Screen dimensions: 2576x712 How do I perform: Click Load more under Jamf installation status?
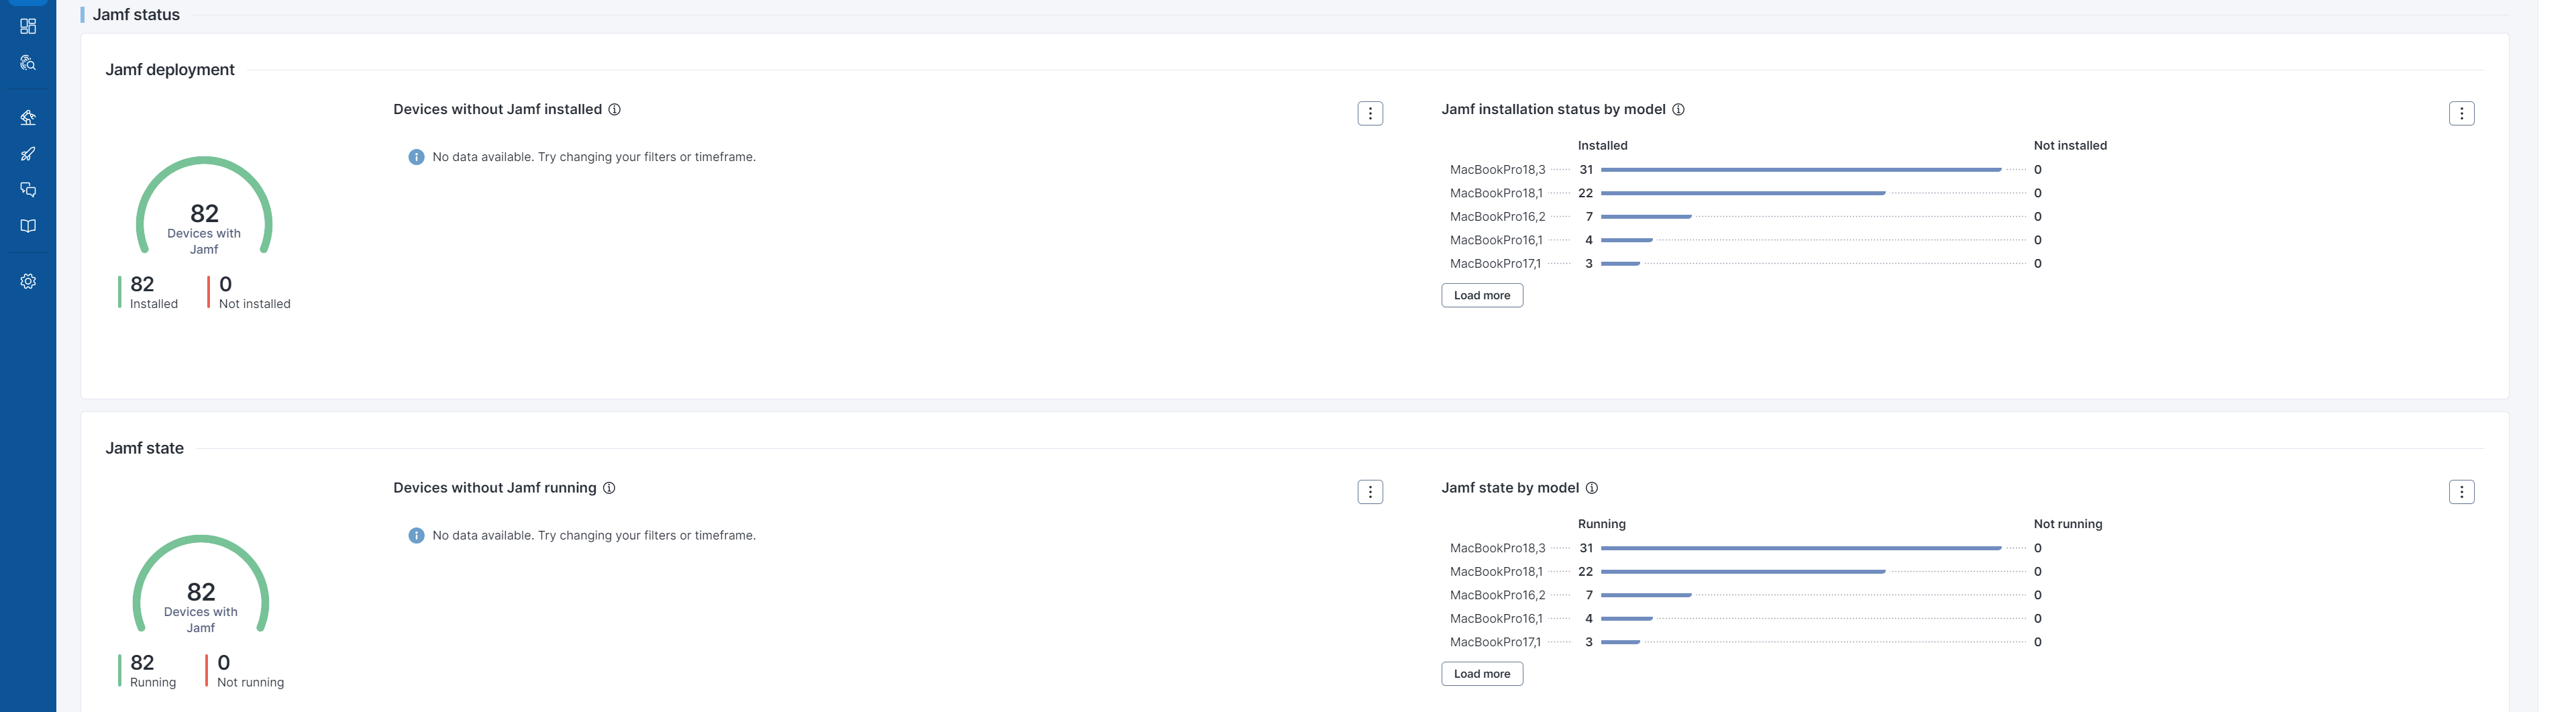click(1481, 296)
